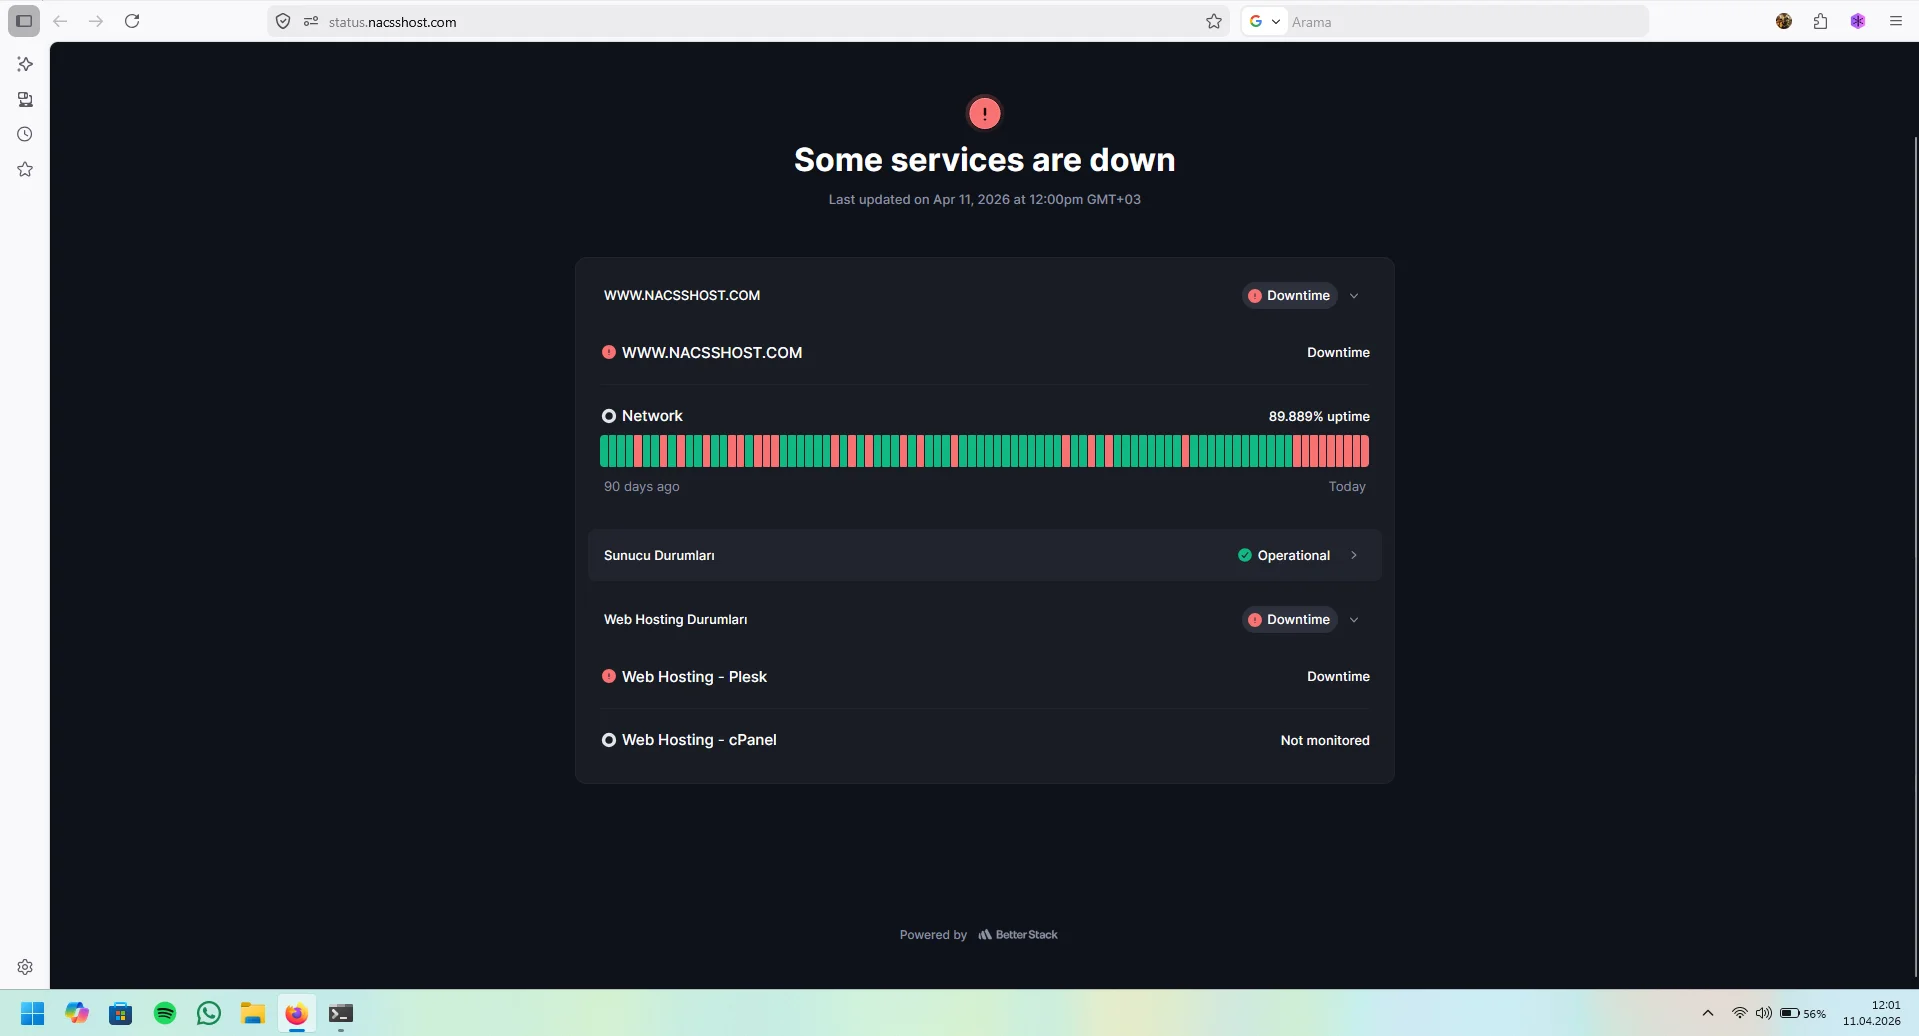Image resolution: width=1919 pixels, height=1036 pixels.
Task: Click Web Hosting Durumları Downtime badge
Action: pos(1290,620)
